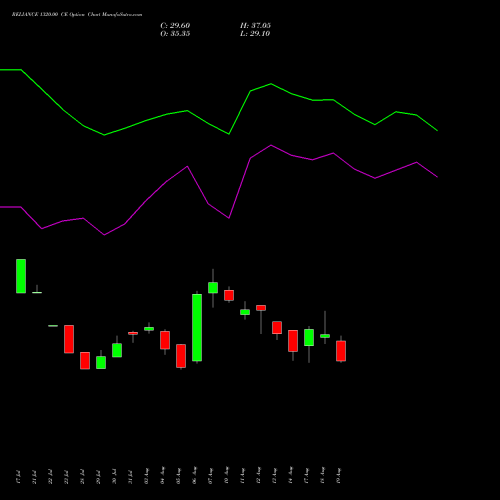
Task: Click the RELIANCE 1320.00 CE Option chart title
Action: click(x=77, y=15)
